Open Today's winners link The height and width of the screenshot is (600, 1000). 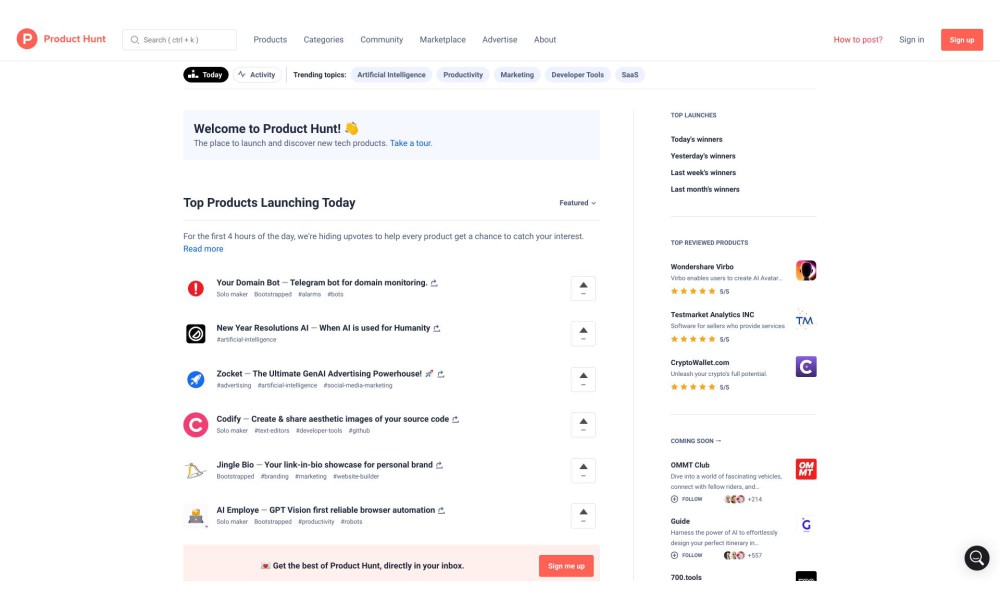(x=696, y=139)
